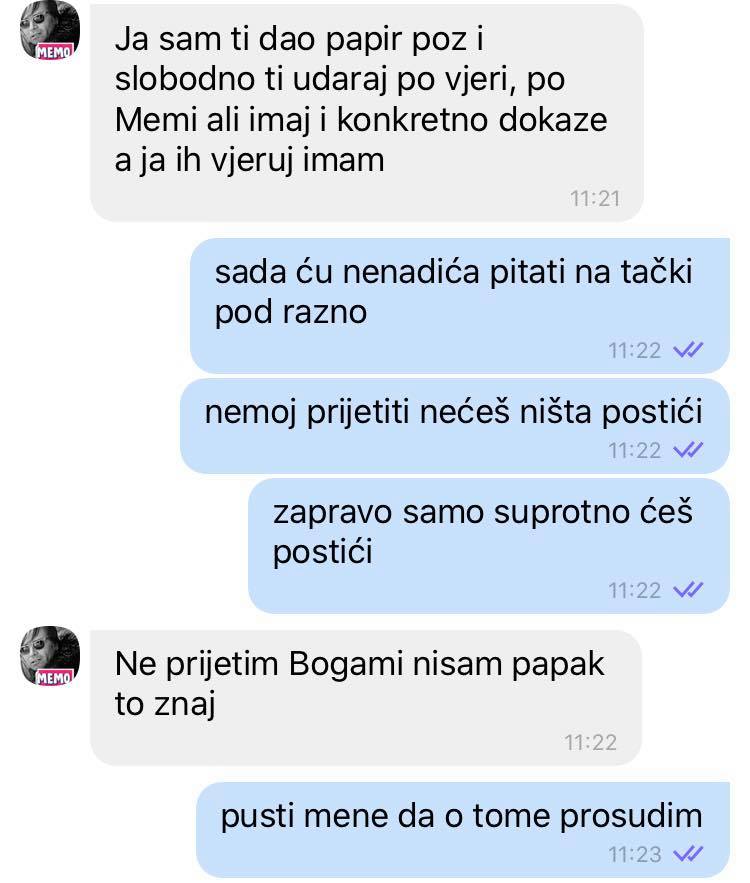750x883 pixels.
Task: Tap the word 'nenadića' in the blue message
Action: [x=411, y=273]
